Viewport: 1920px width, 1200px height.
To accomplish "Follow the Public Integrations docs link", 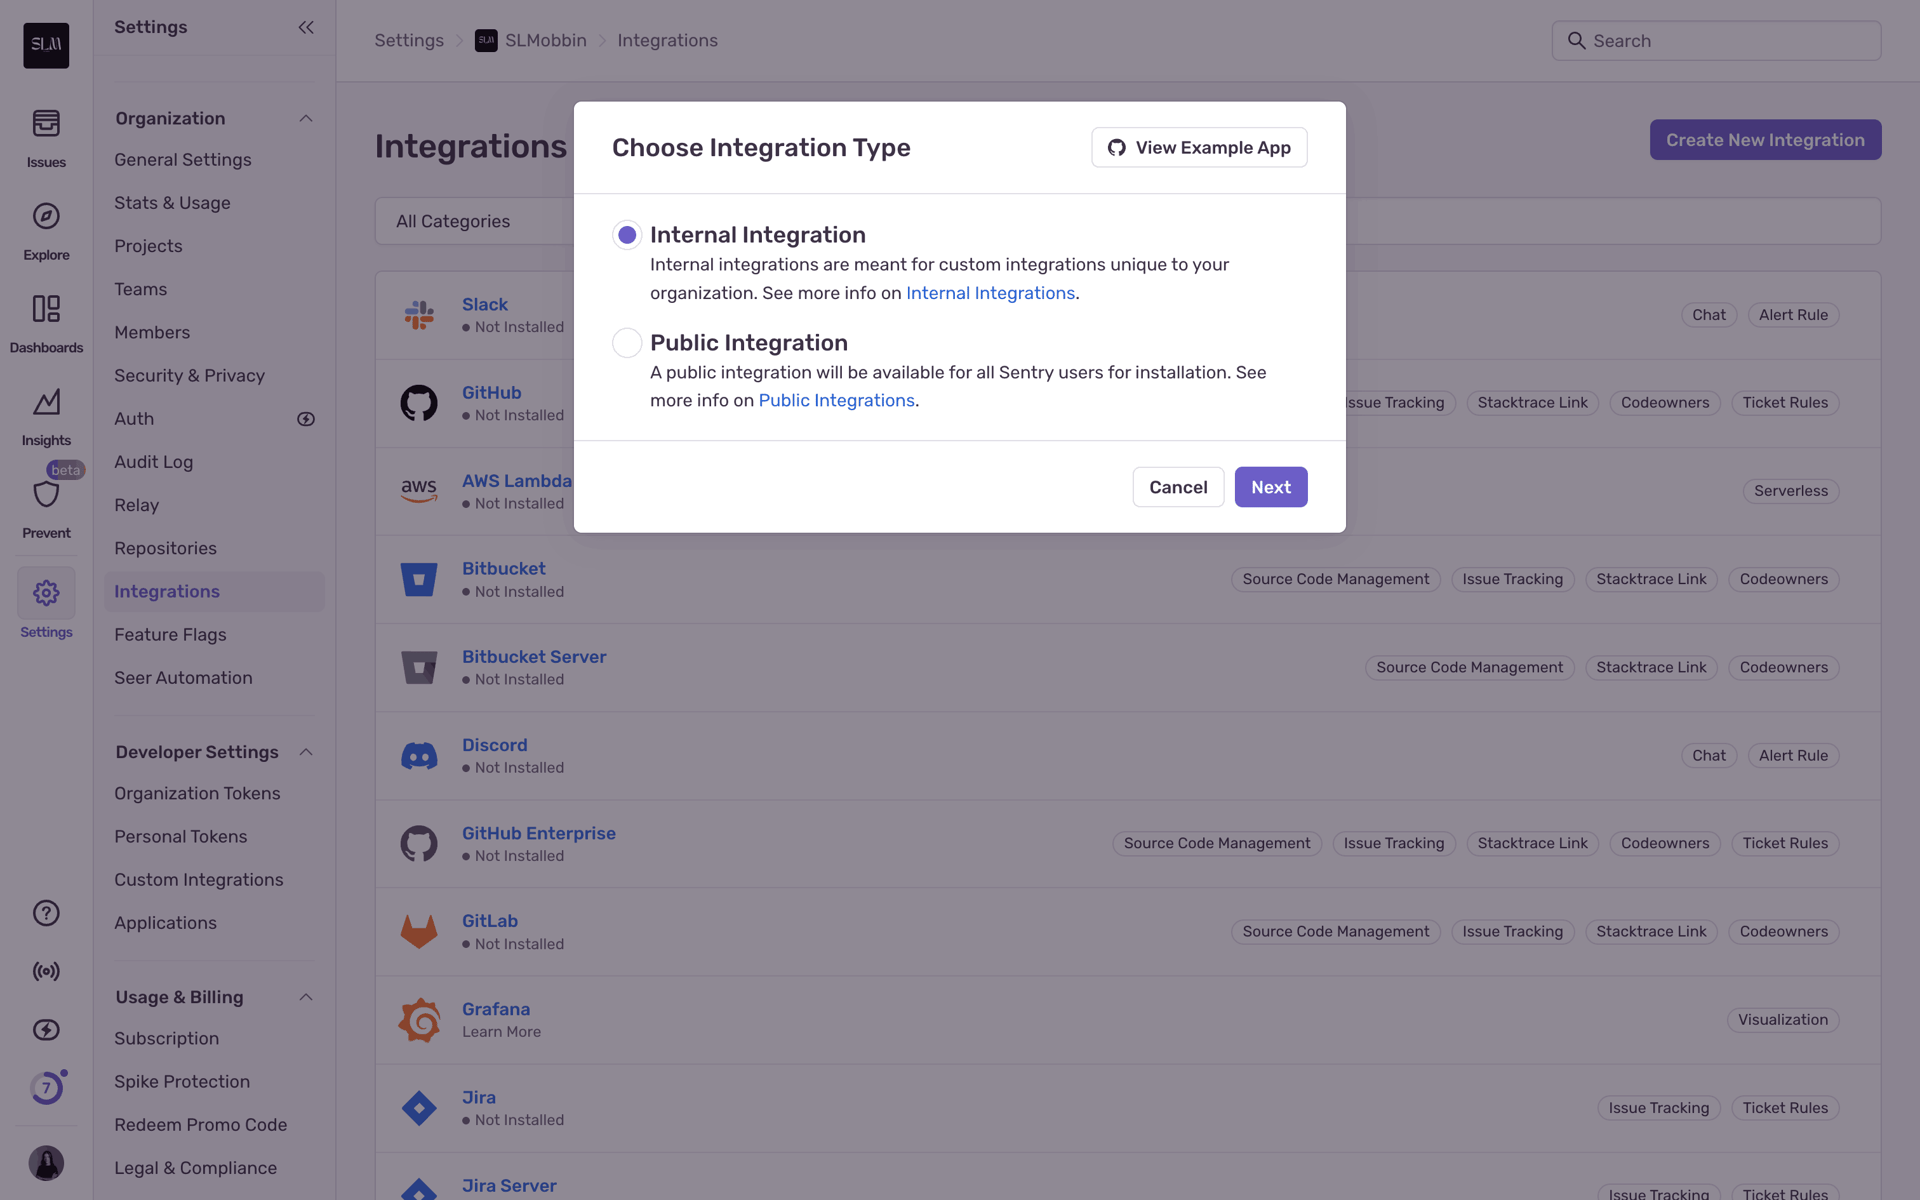I will click(x=836, y=400).
